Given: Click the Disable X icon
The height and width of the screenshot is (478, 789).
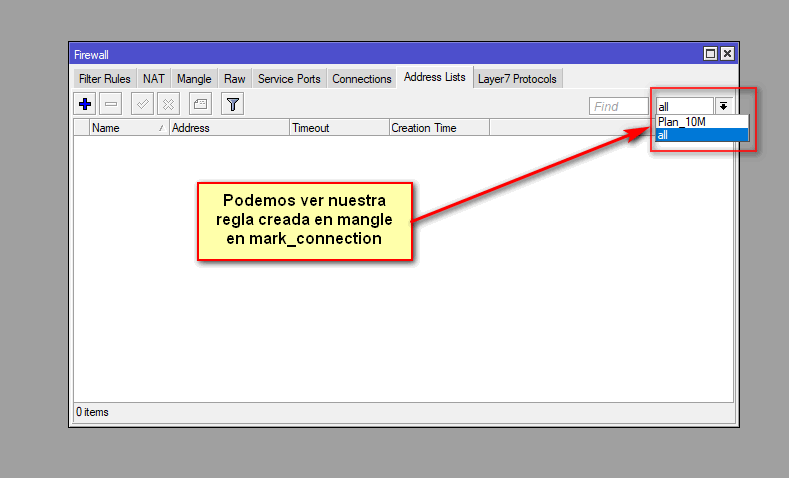Looking at the screenshot, I should [x=169, y=104].
